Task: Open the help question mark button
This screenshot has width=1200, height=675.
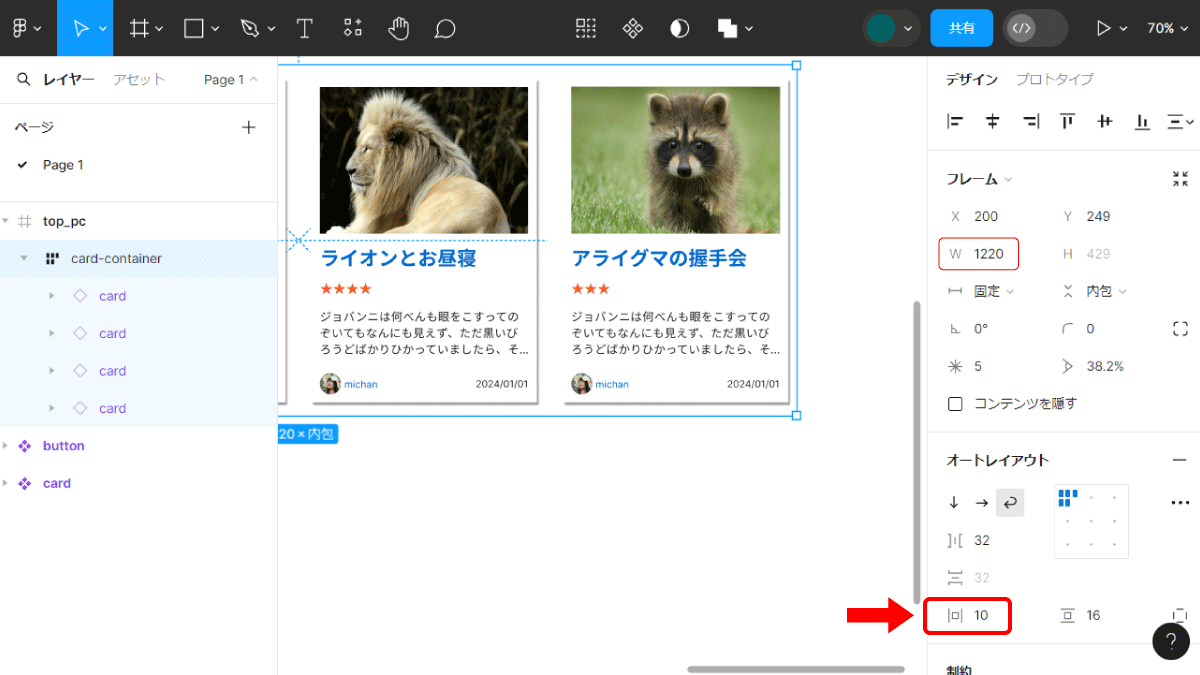Action: (1171, 641)
